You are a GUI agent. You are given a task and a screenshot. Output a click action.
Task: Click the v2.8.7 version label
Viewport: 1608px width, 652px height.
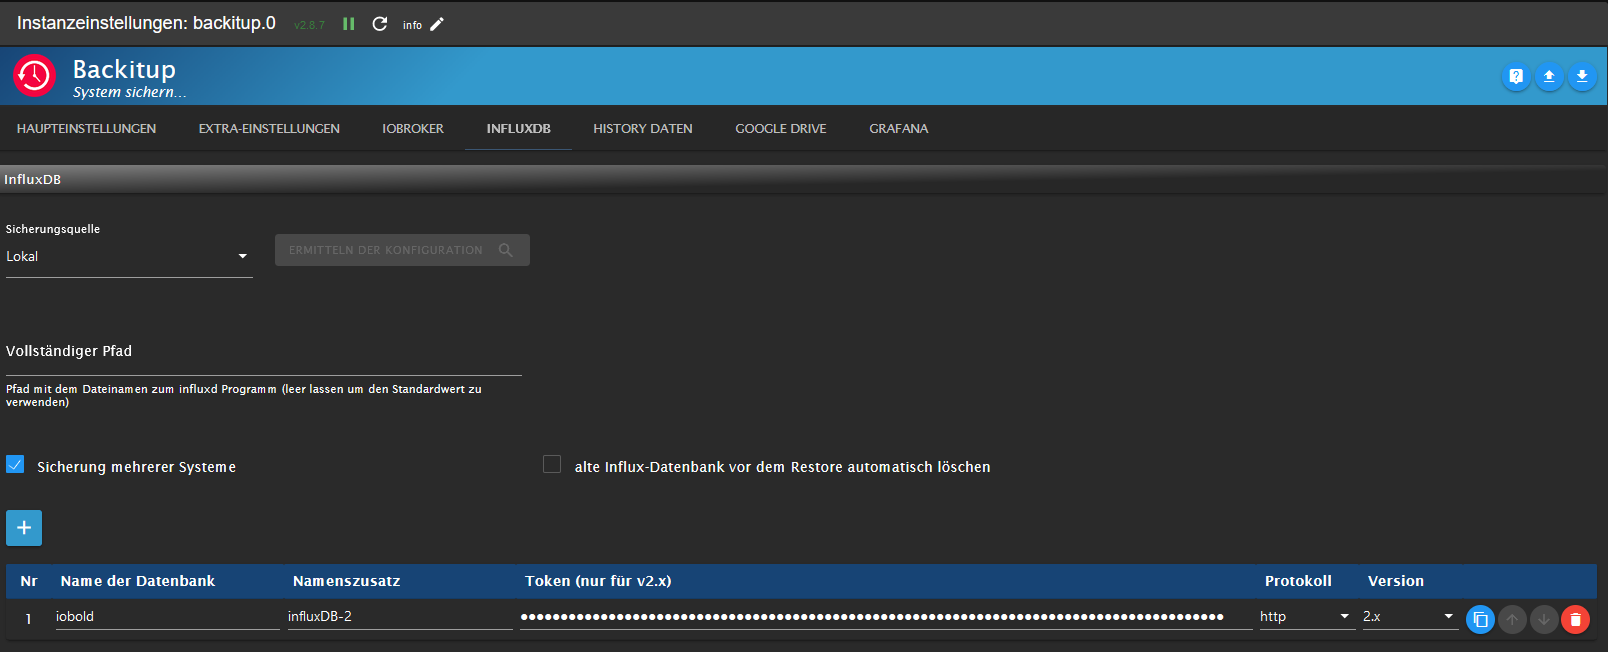[x=309, y=25]
